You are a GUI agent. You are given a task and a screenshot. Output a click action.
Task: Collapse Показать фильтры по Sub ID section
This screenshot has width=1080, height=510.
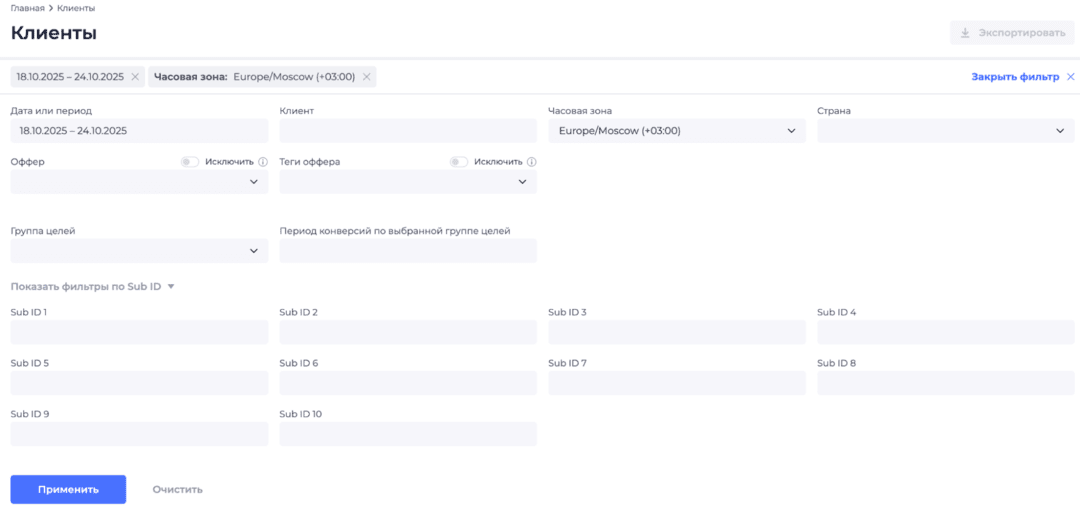click(x=92, y=287)
